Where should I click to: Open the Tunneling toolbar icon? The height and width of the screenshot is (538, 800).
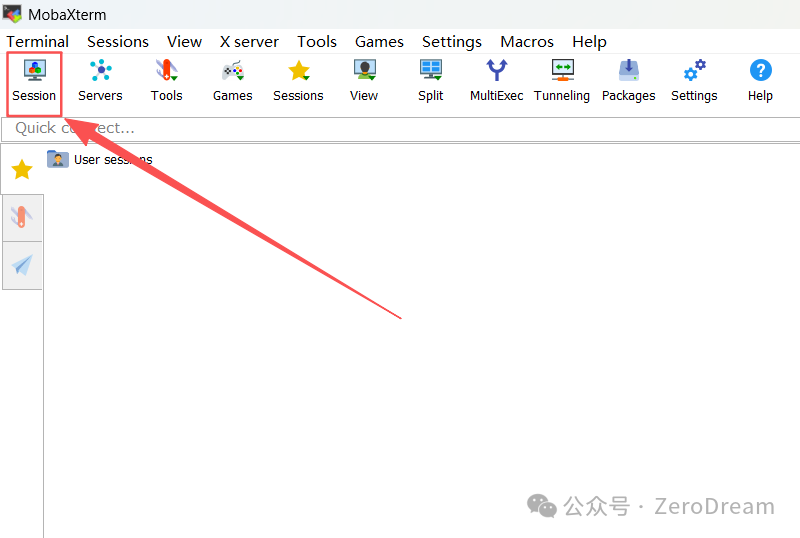click(x=562, y=82)
